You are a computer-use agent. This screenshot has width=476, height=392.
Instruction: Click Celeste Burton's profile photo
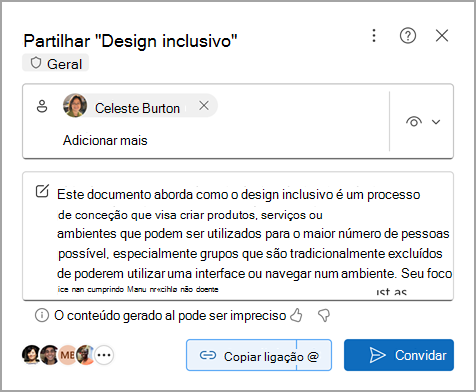click(x=75, y=106)
